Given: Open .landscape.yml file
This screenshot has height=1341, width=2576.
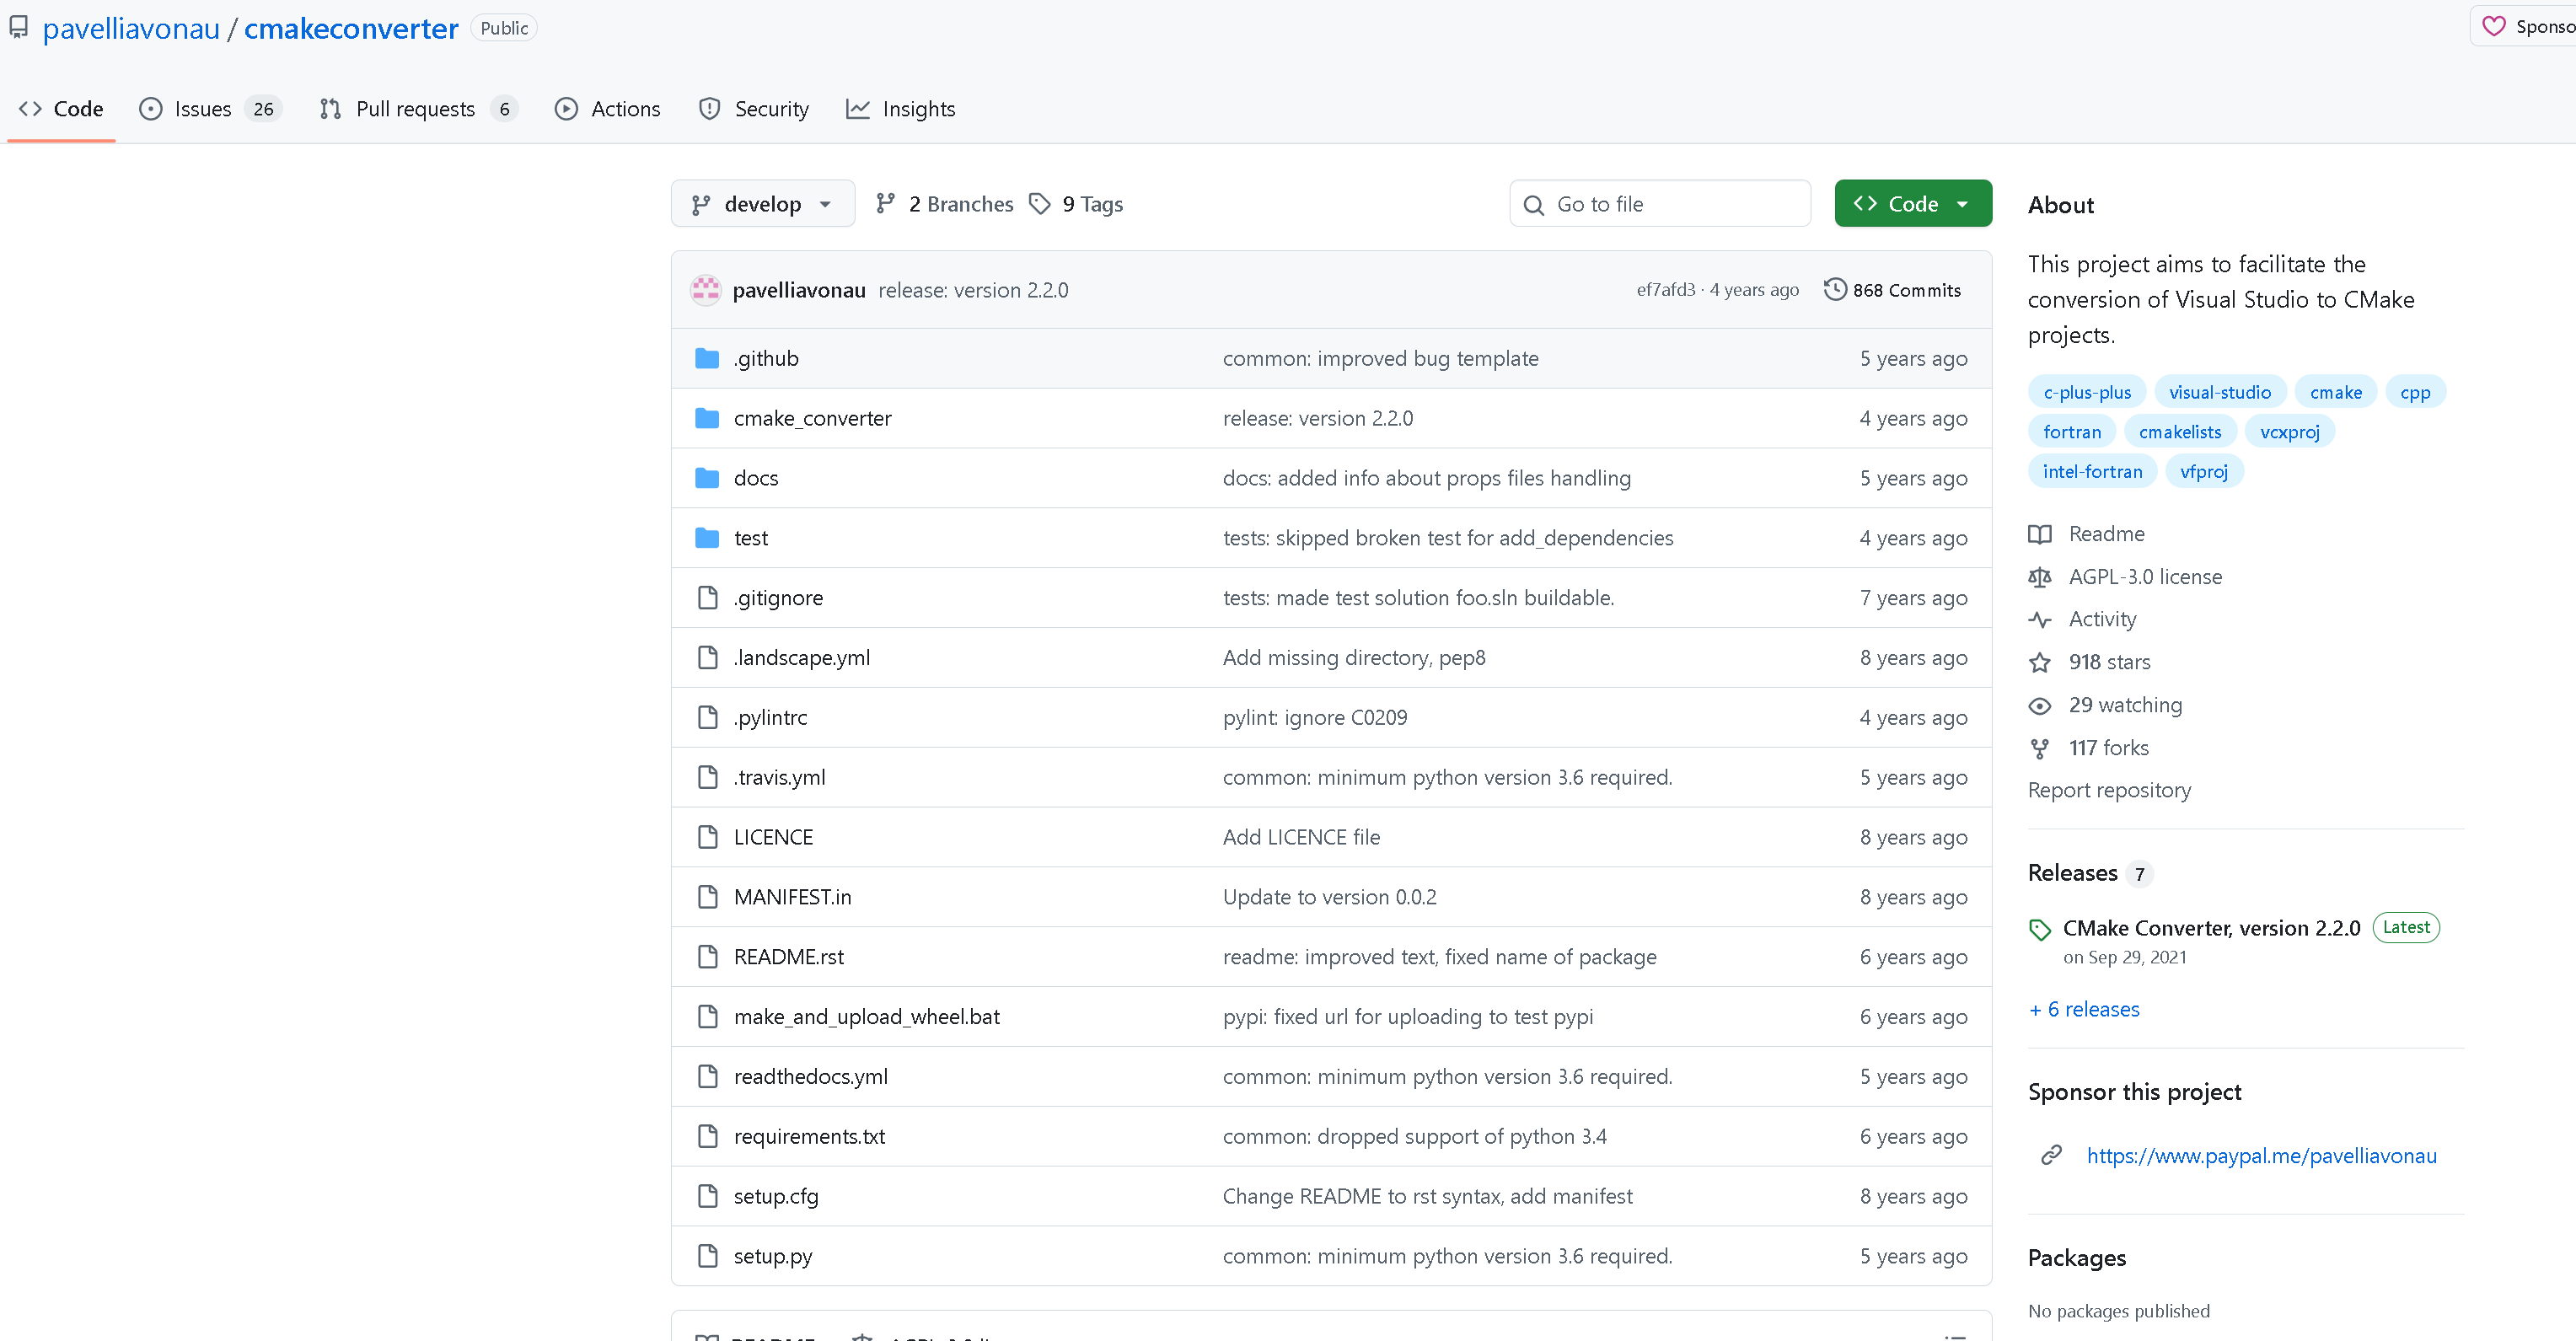Looking at the screenshot, I should click(x=801, y=658).
